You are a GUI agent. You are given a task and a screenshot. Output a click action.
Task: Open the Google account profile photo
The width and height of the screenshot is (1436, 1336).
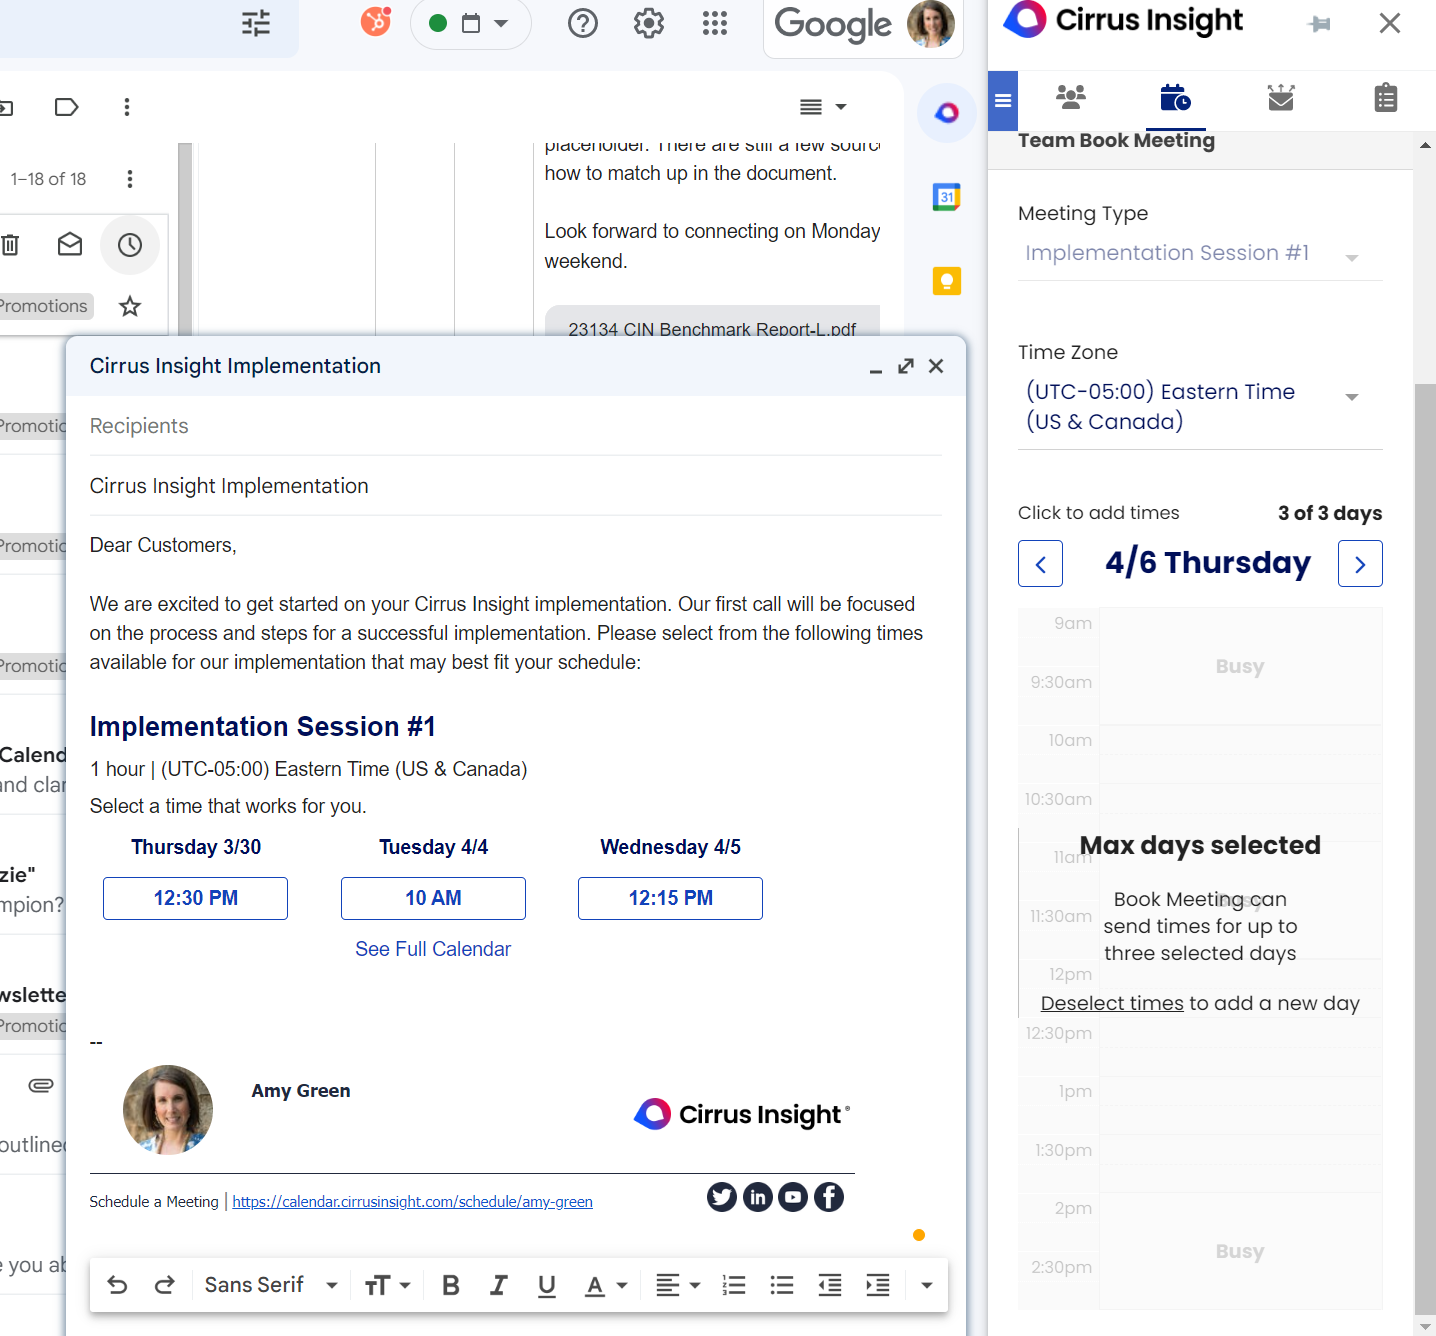(x=930, y=23)
